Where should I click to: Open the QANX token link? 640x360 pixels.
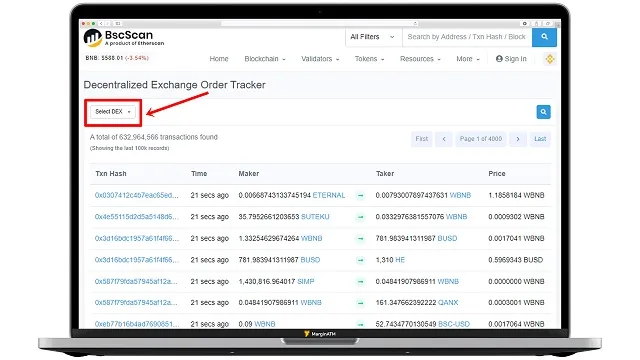(448, 303)
